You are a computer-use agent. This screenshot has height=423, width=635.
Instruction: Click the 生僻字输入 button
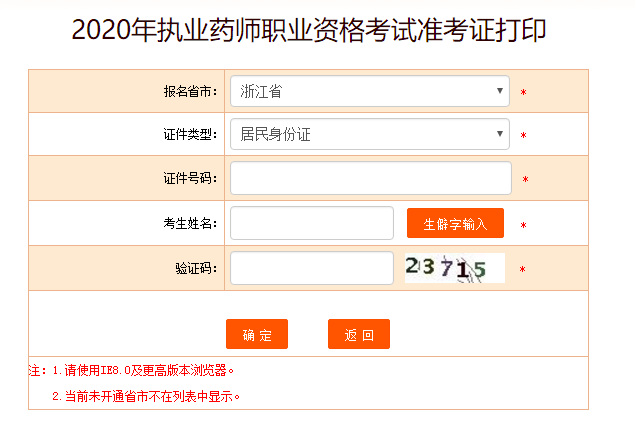pyautogui.click(x=455, y=223)
